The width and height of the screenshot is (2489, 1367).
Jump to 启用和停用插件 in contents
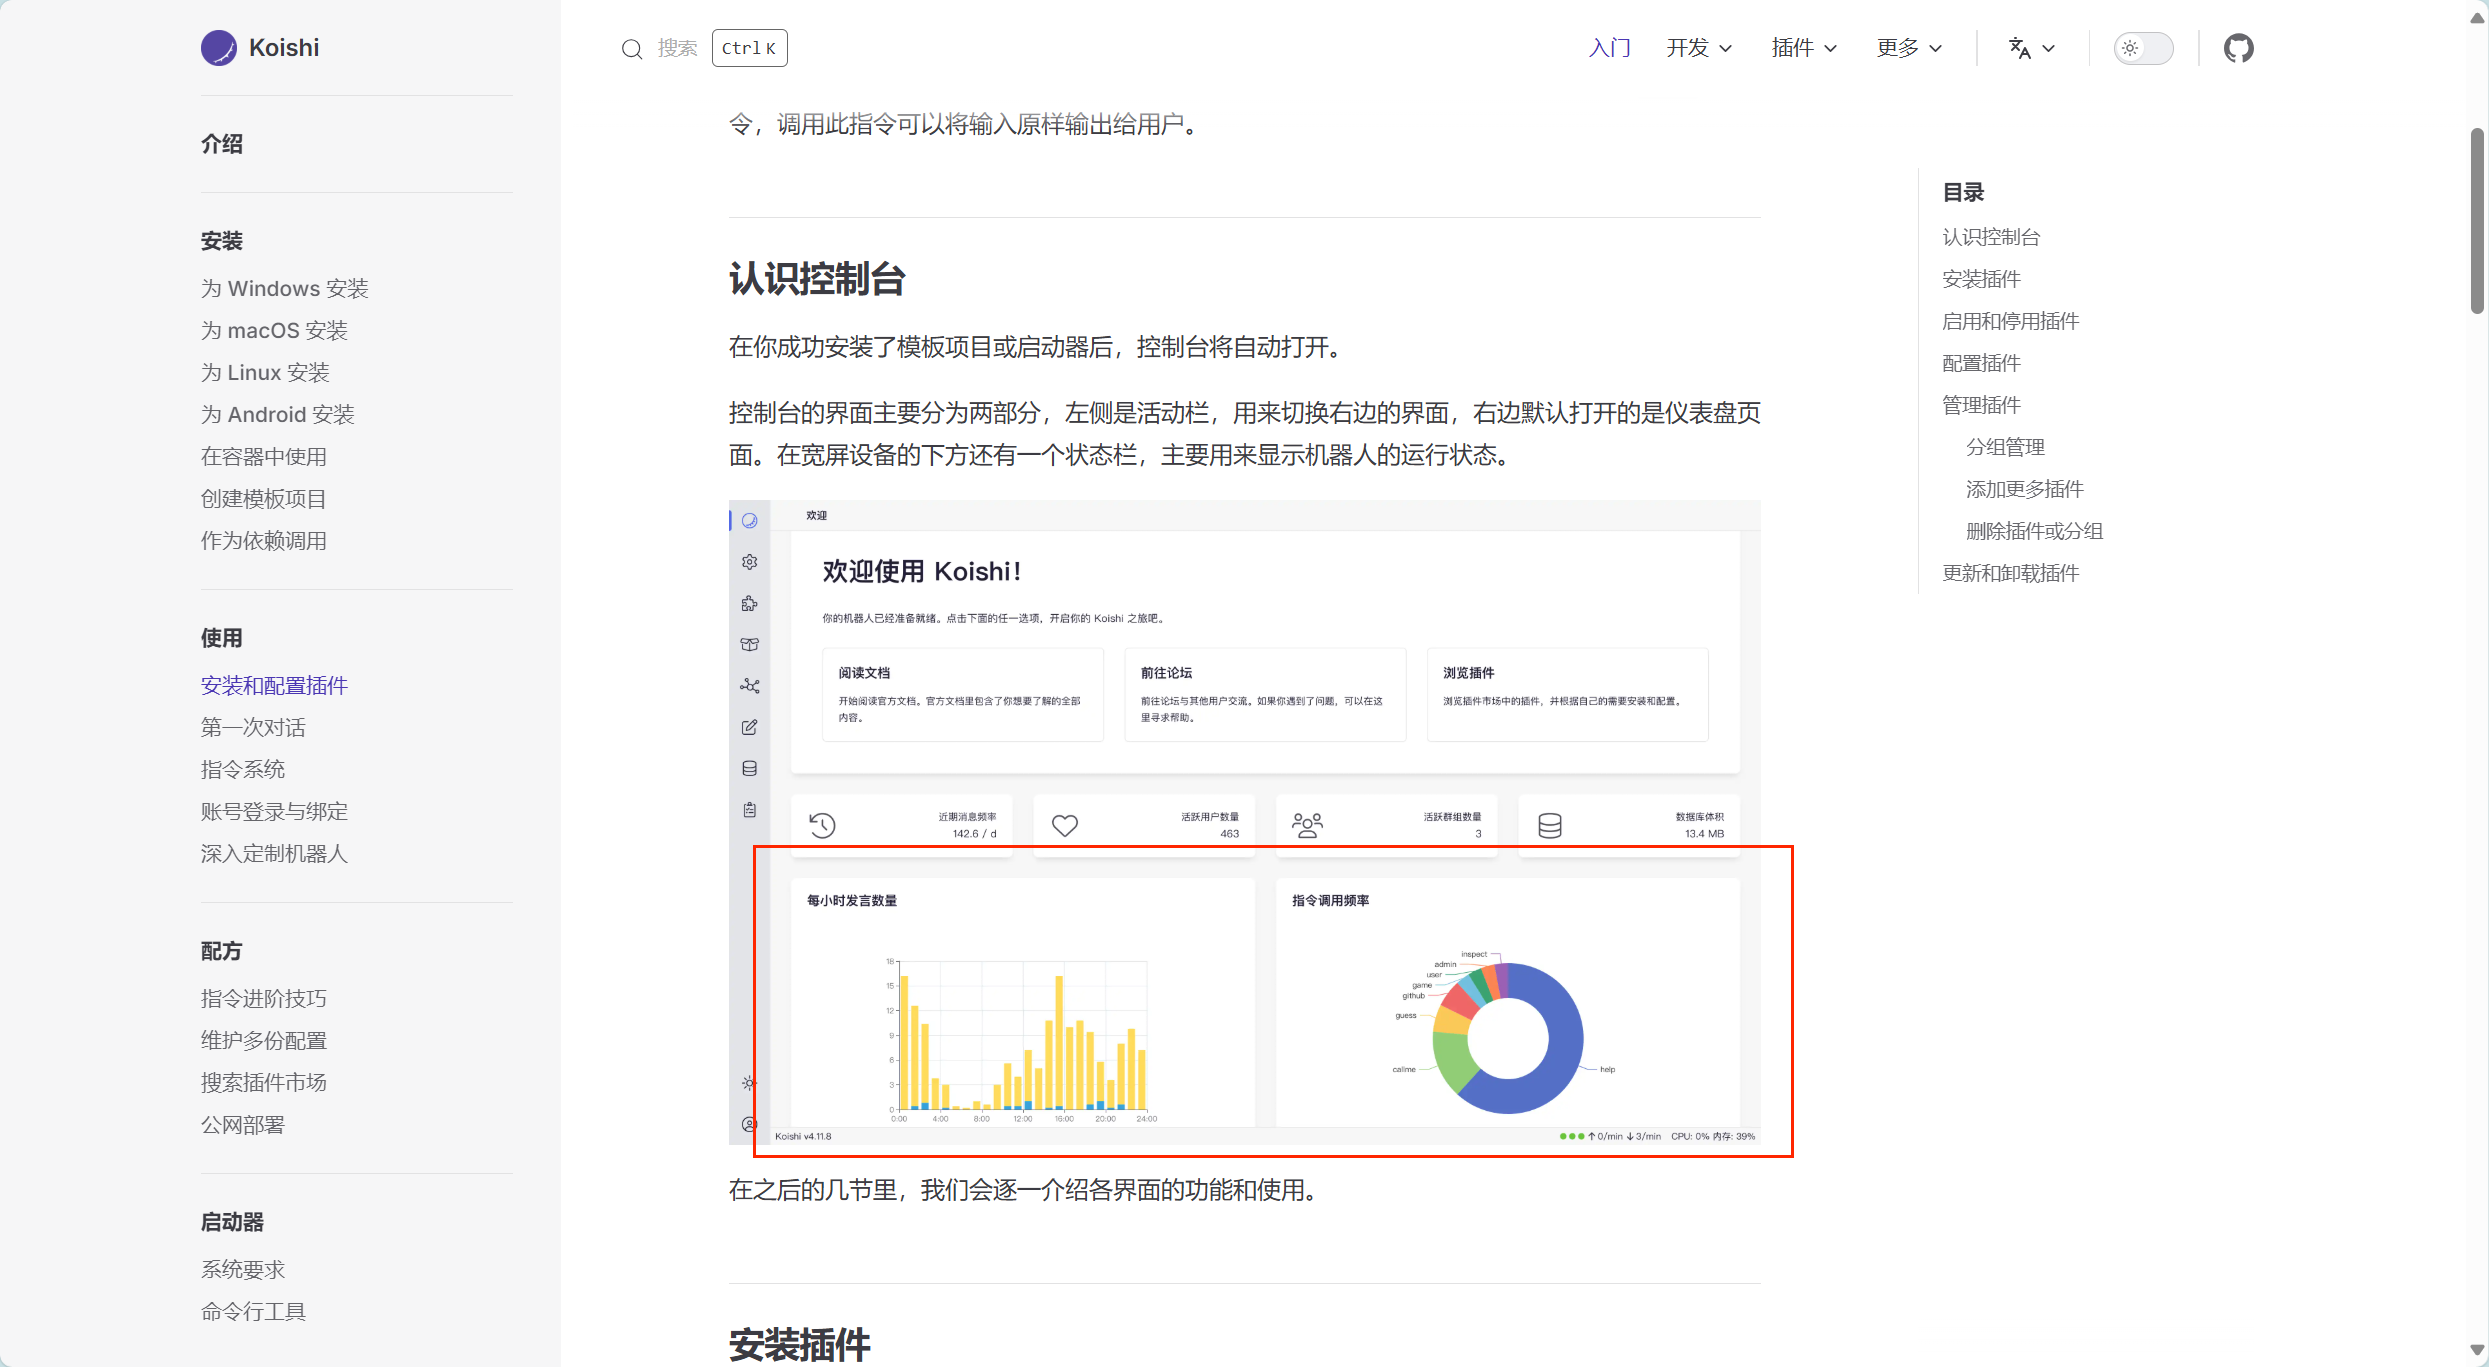pyautogui.click(x=2010, y=322)
